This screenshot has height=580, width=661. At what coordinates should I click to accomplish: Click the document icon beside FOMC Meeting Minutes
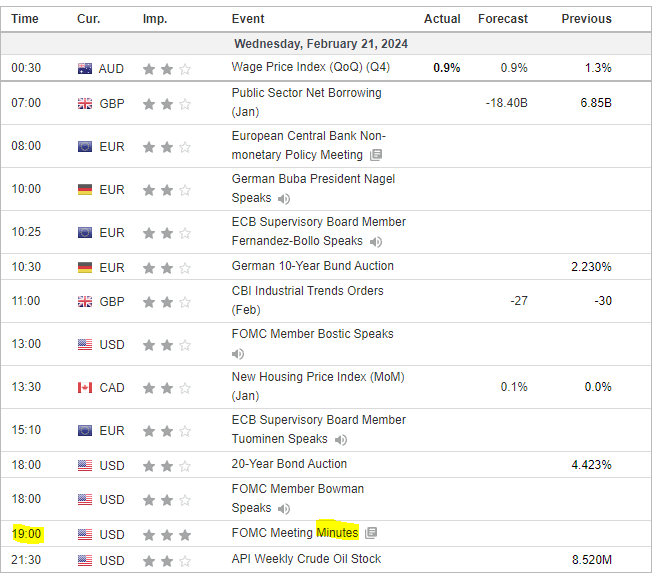click(371, 534)
